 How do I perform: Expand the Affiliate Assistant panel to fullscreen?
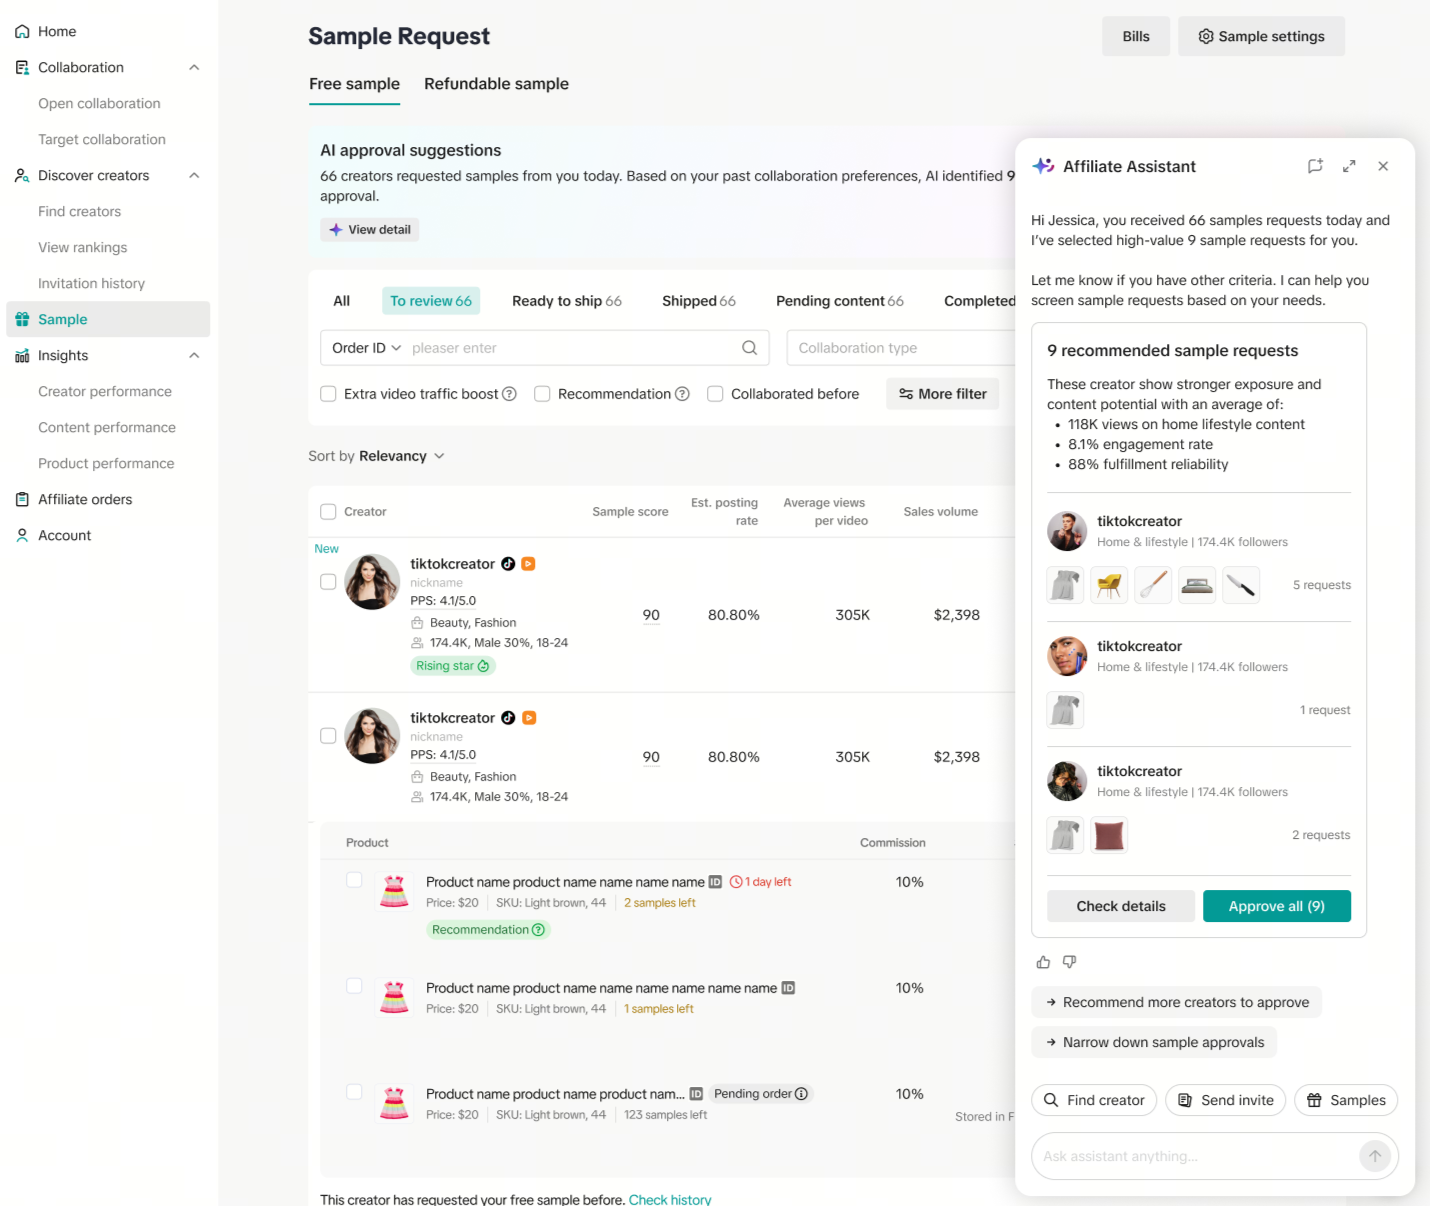click(1349, 166)
